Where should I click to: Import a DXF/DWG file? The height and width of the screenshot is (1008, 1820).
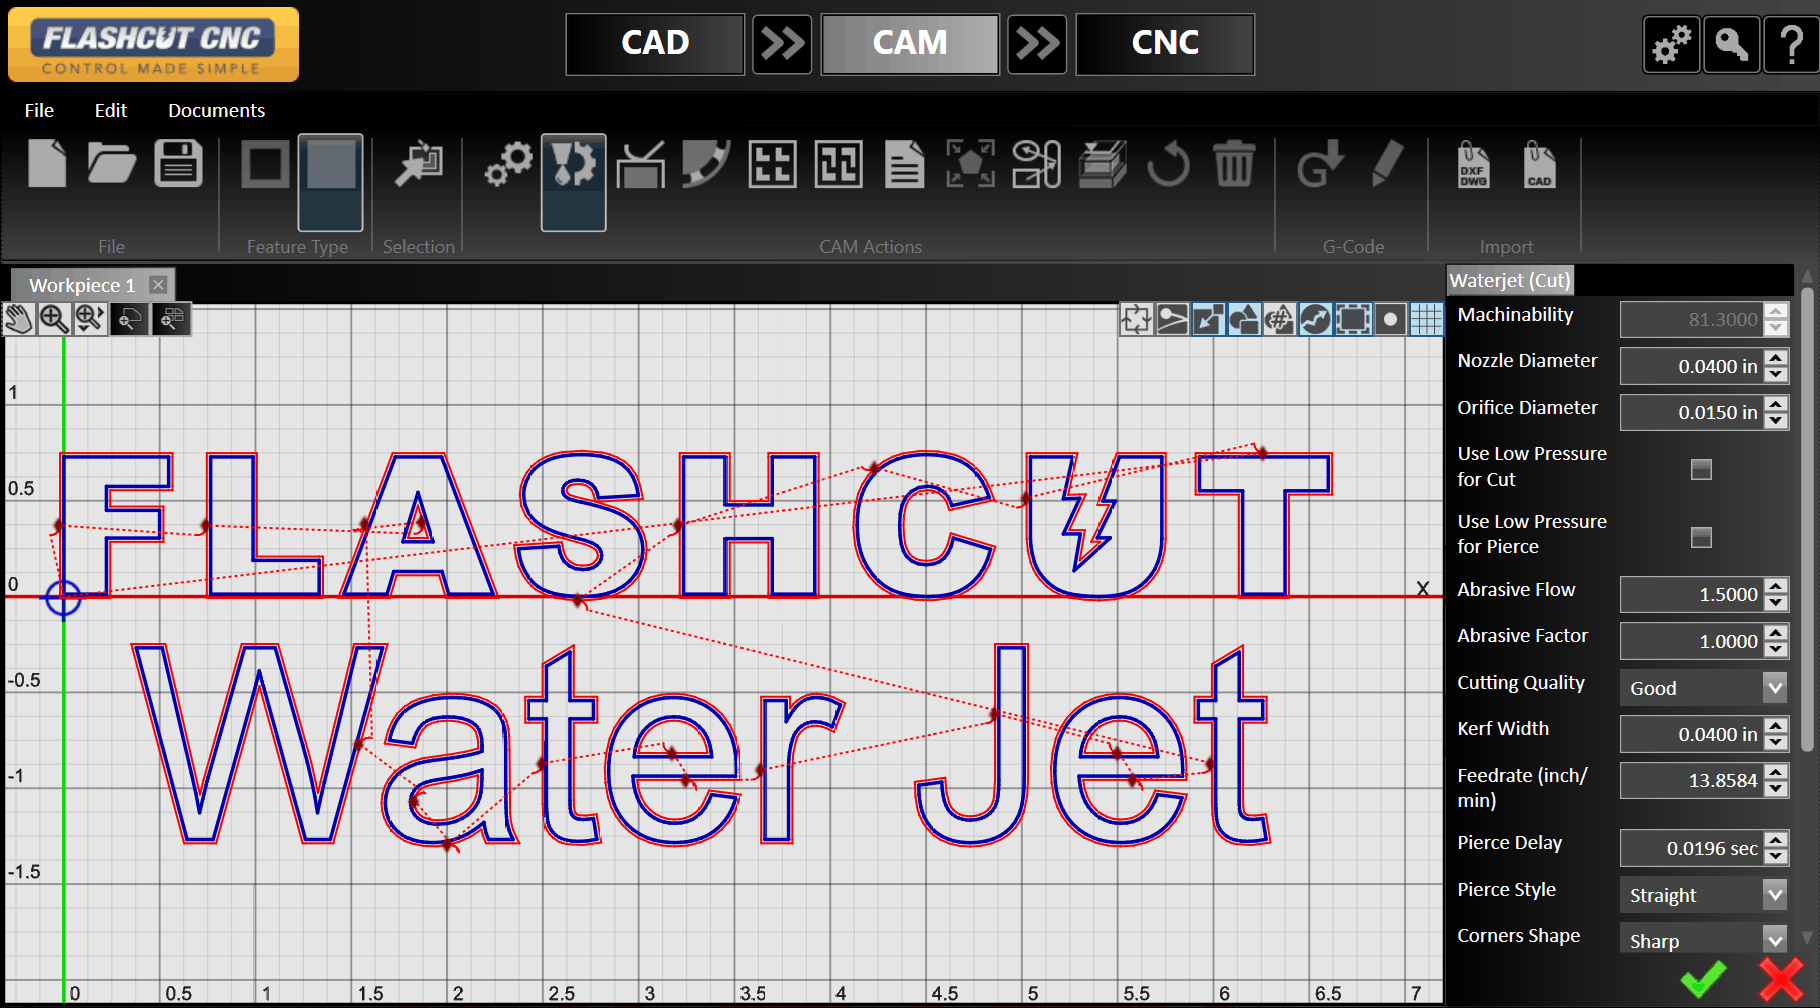[1473, 164]
